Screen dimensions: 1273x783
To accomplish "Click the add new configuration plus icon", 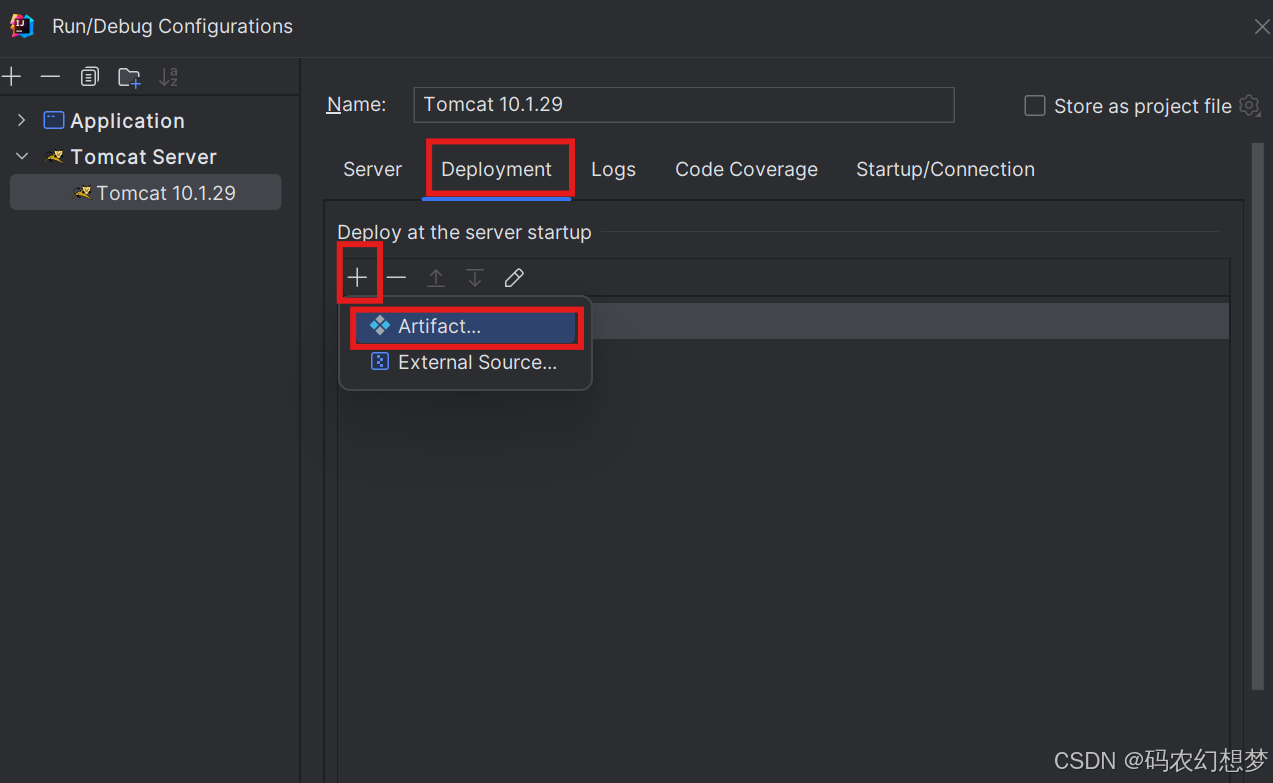I will click(x=12, y=77).
